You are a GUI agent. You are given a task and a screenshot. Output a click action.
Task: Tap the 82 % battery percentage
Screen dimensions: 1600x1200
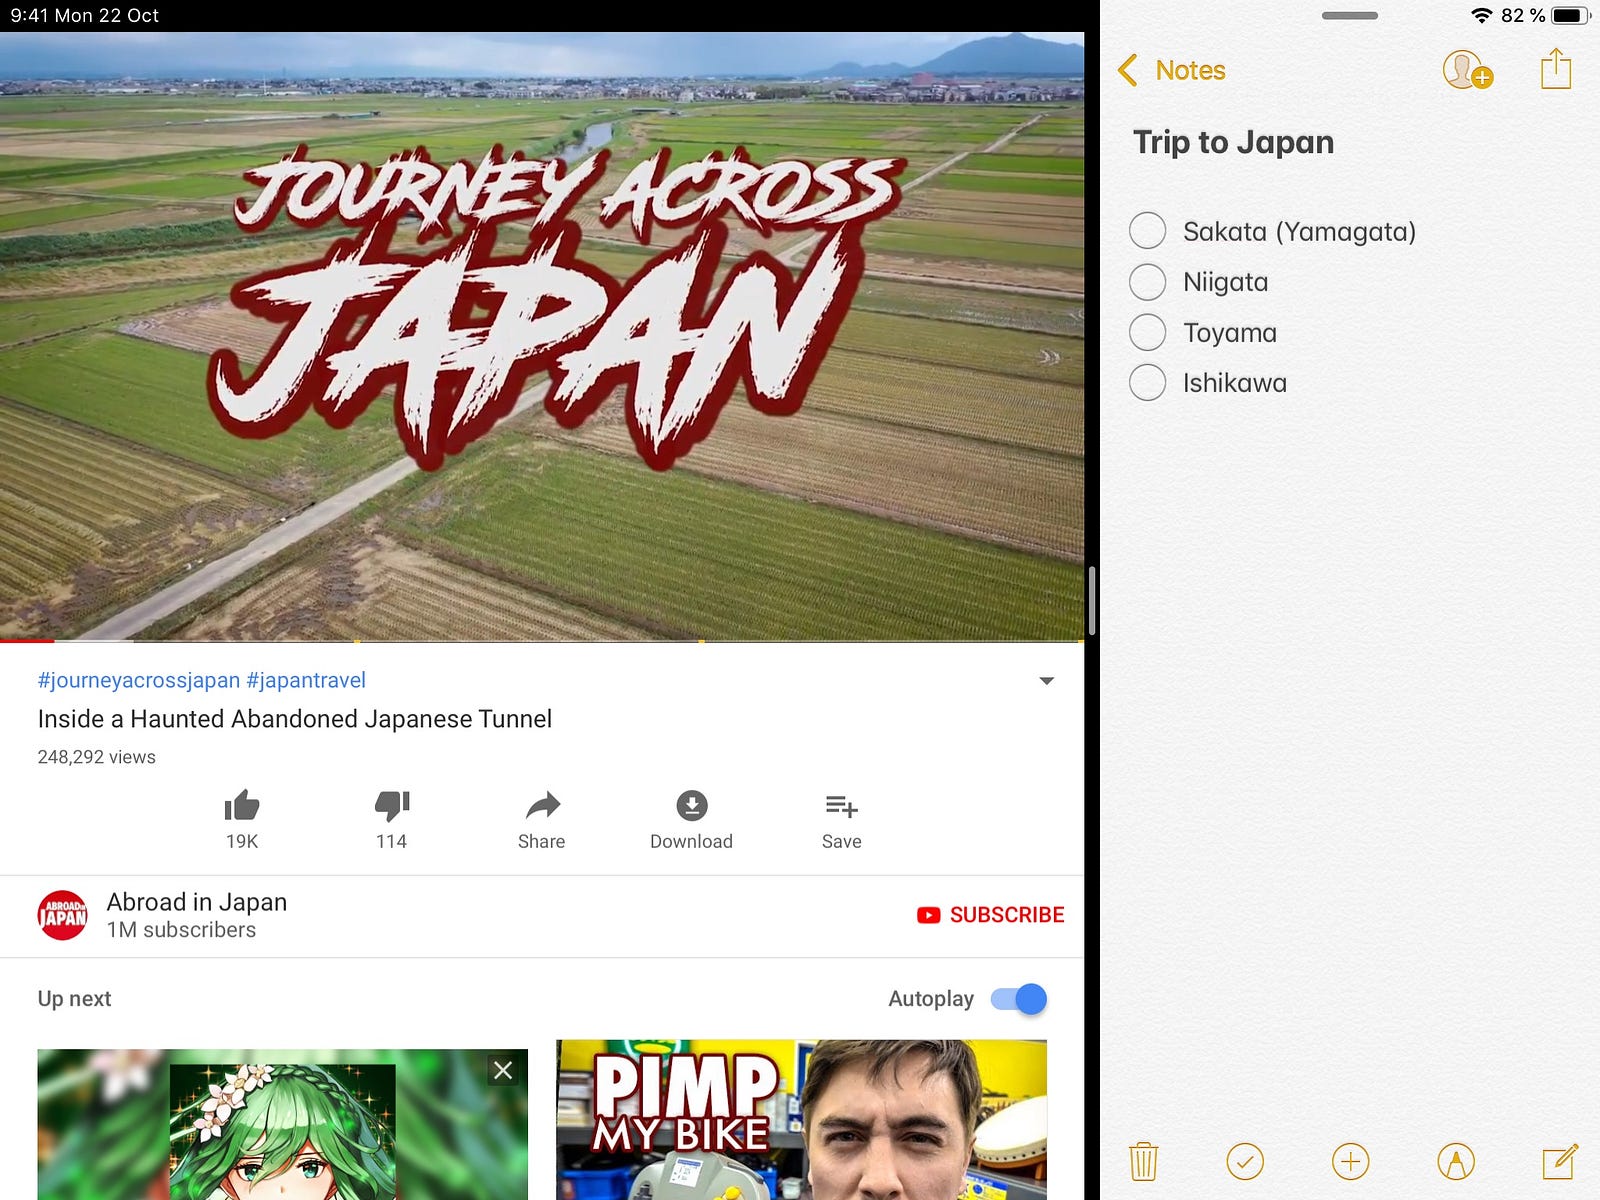[1523, 15]
